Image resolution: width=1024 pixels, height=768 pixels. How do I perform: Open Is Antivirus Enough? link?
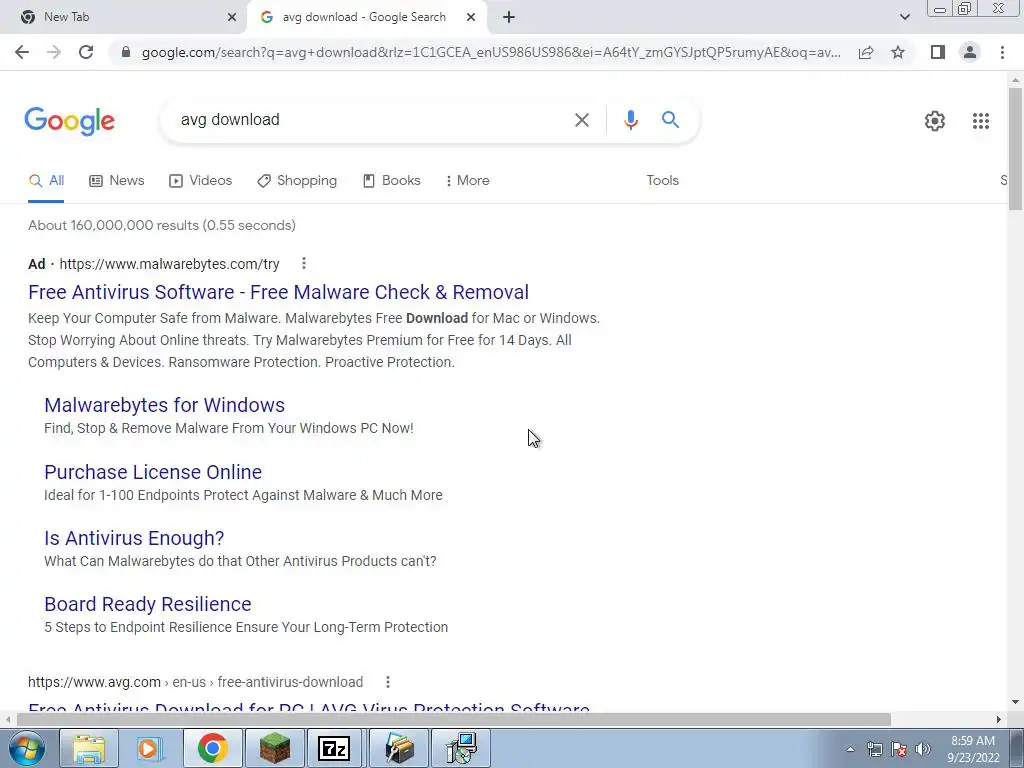tap(134, 538)
